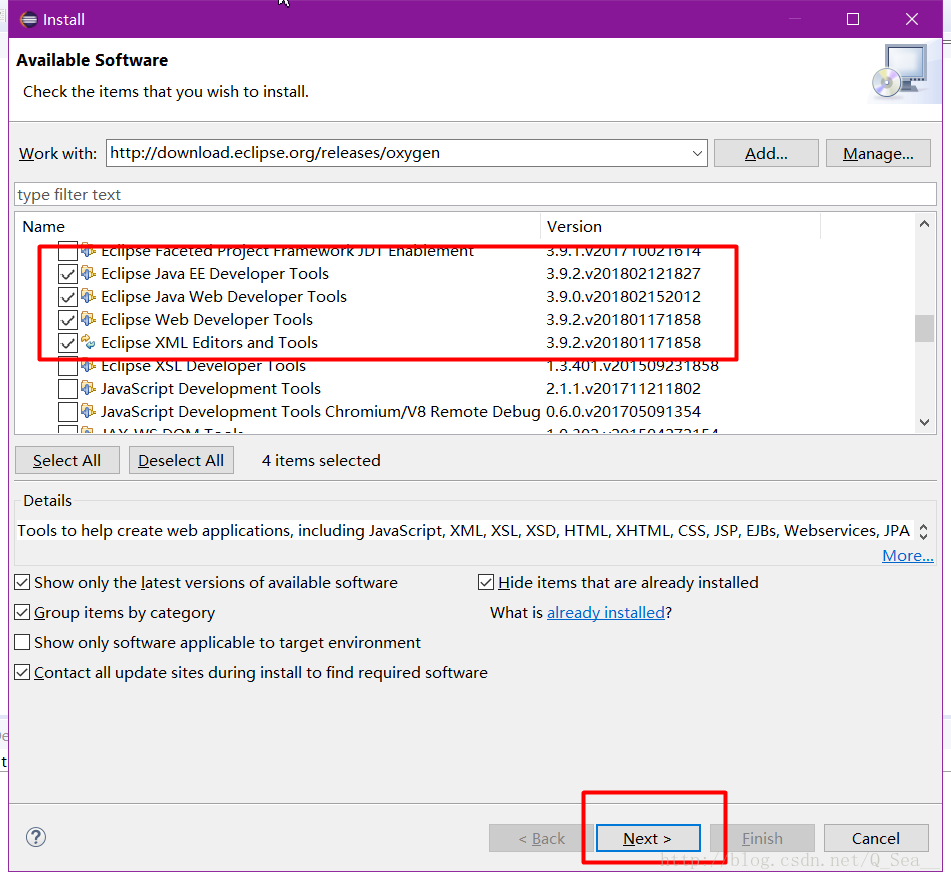
Task: Toggle Group items by category option
Action: [22, 613]
